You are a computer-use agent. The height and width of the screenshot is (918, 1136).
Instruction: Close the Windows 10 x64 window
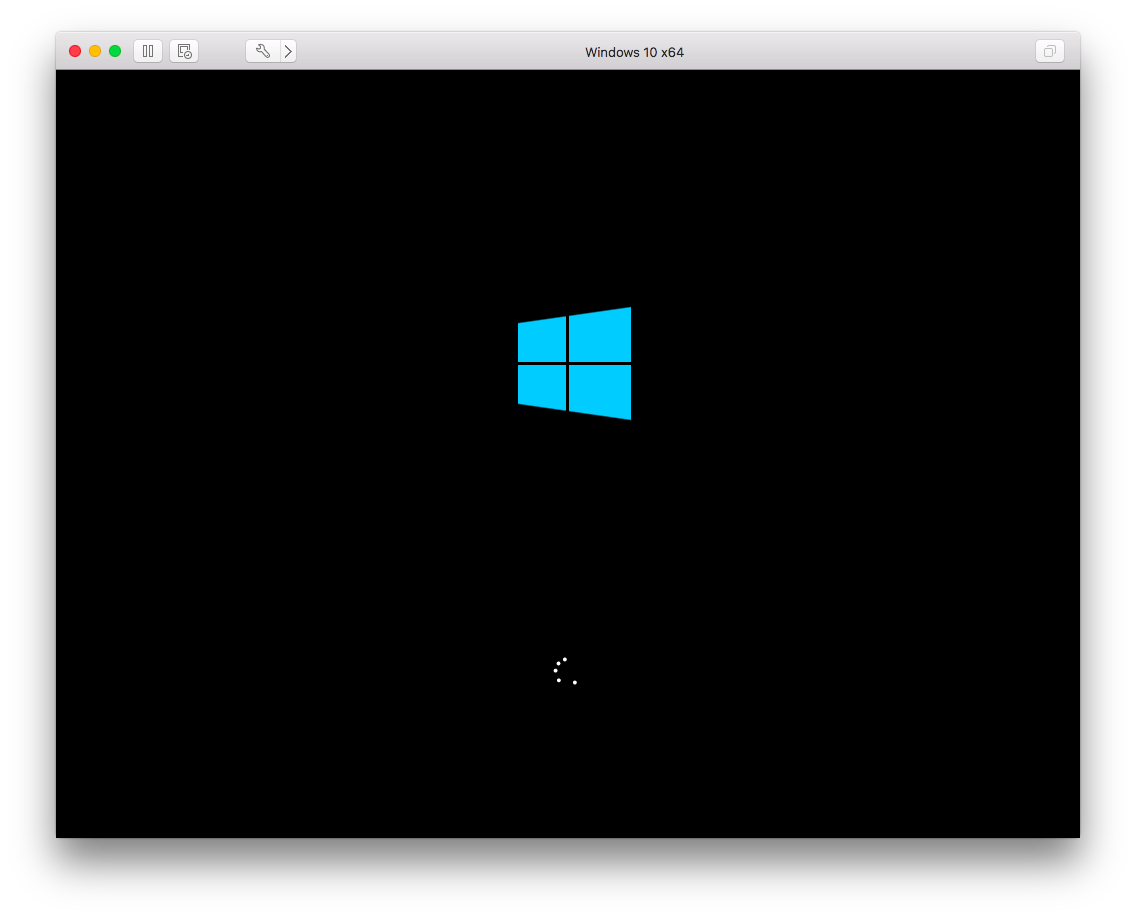[75, 49]
